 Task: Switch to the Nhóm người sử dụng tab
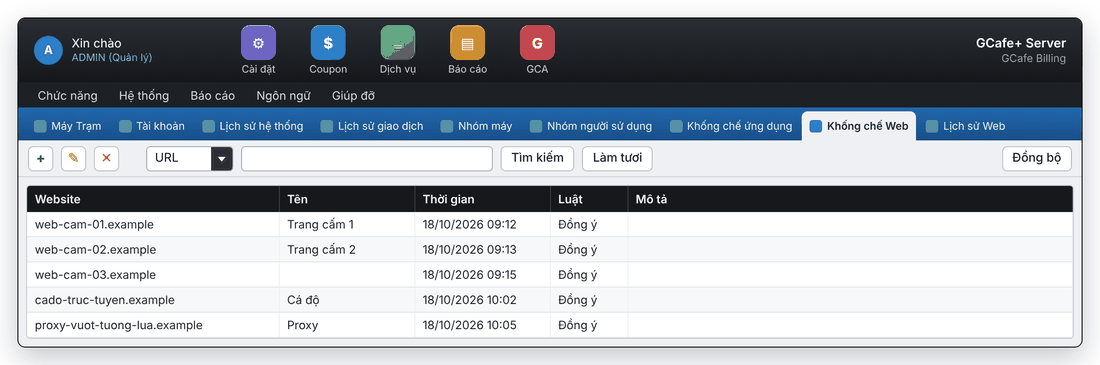coord(591,126)
